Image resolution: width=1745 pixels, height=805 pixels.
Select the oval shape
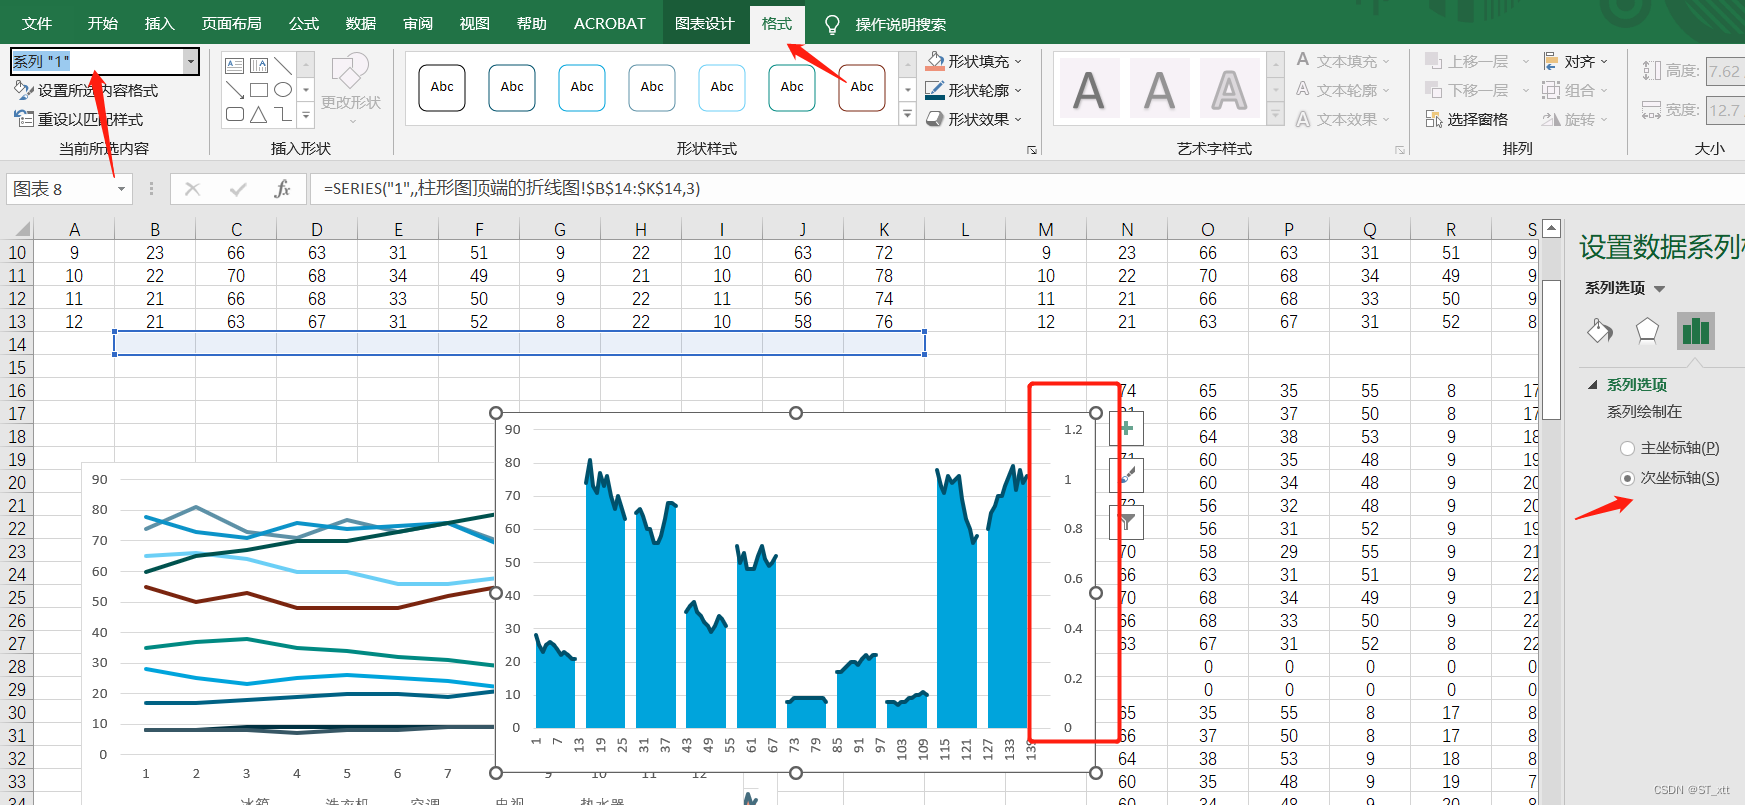click(284, 90)
